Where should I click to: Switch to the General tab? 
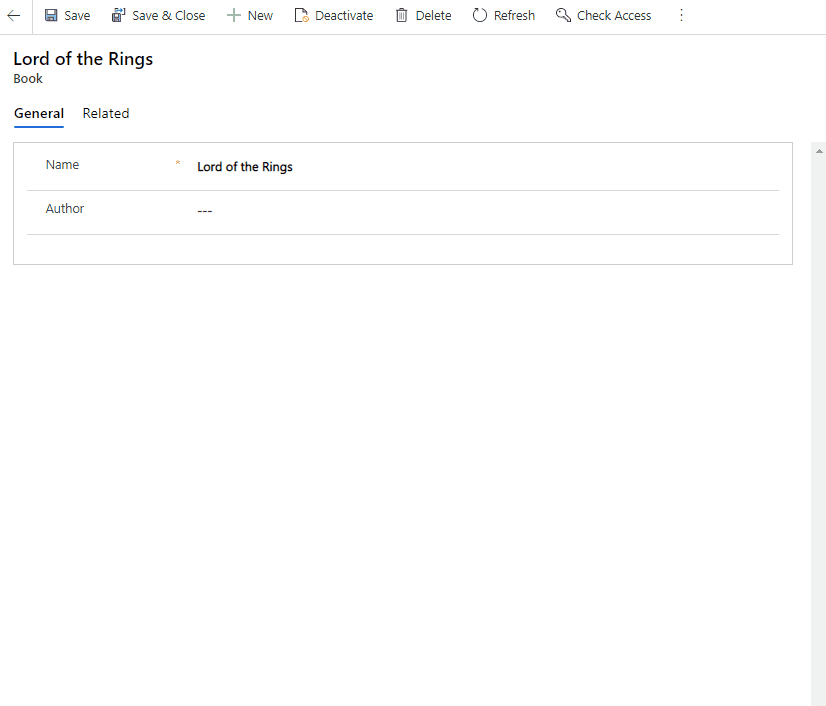click(x=39, y=113)
